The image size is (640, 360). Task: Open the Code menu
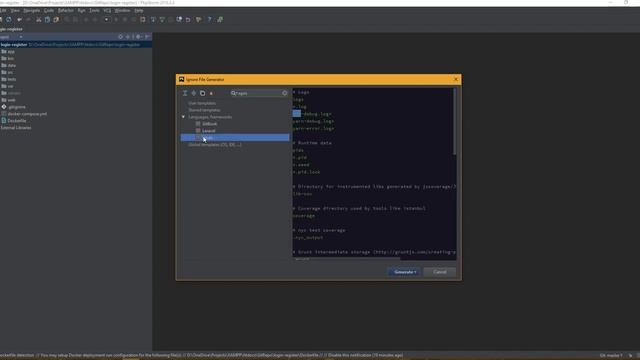click(x=49, y=10)
